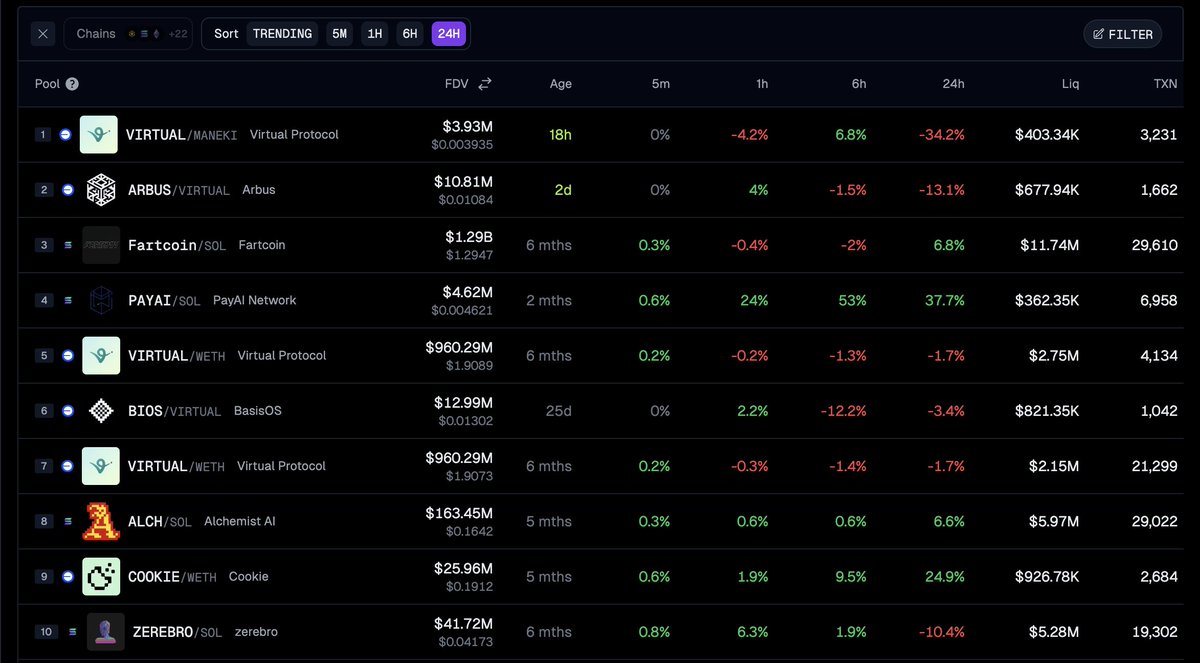This screenshot has height=663, width=1200.
Task: Click the COOKIE token logo
Action: 101,576
